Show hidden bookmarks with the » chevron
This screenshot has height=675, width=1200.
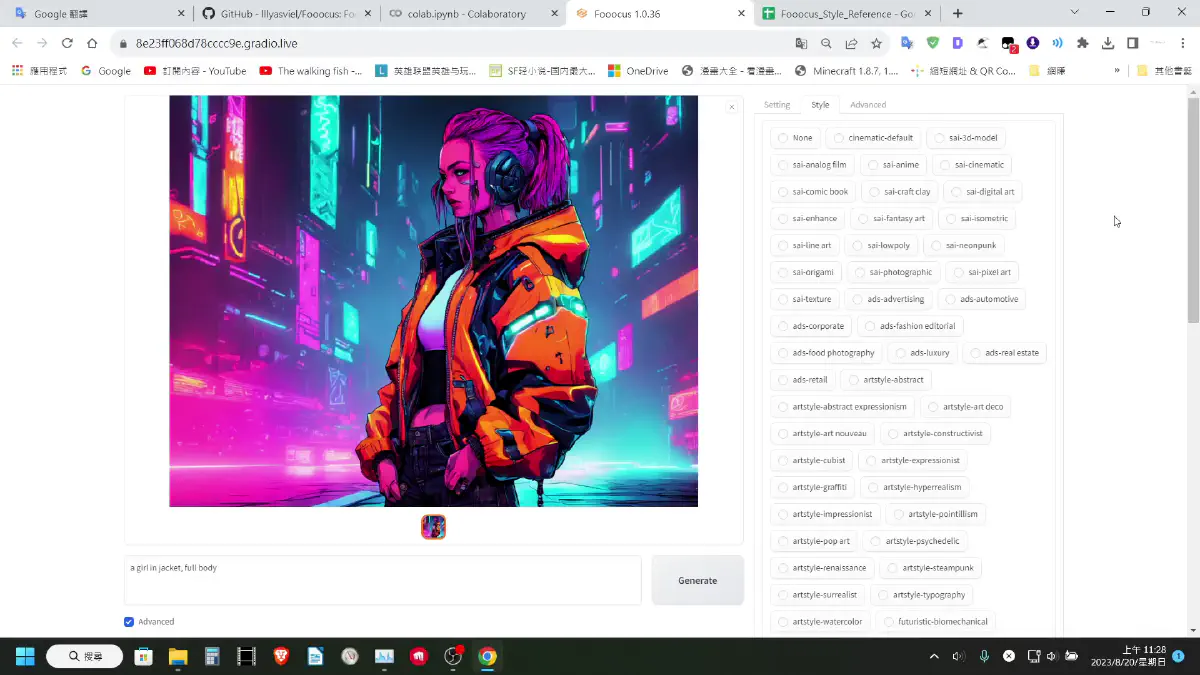pos(1117,71)
